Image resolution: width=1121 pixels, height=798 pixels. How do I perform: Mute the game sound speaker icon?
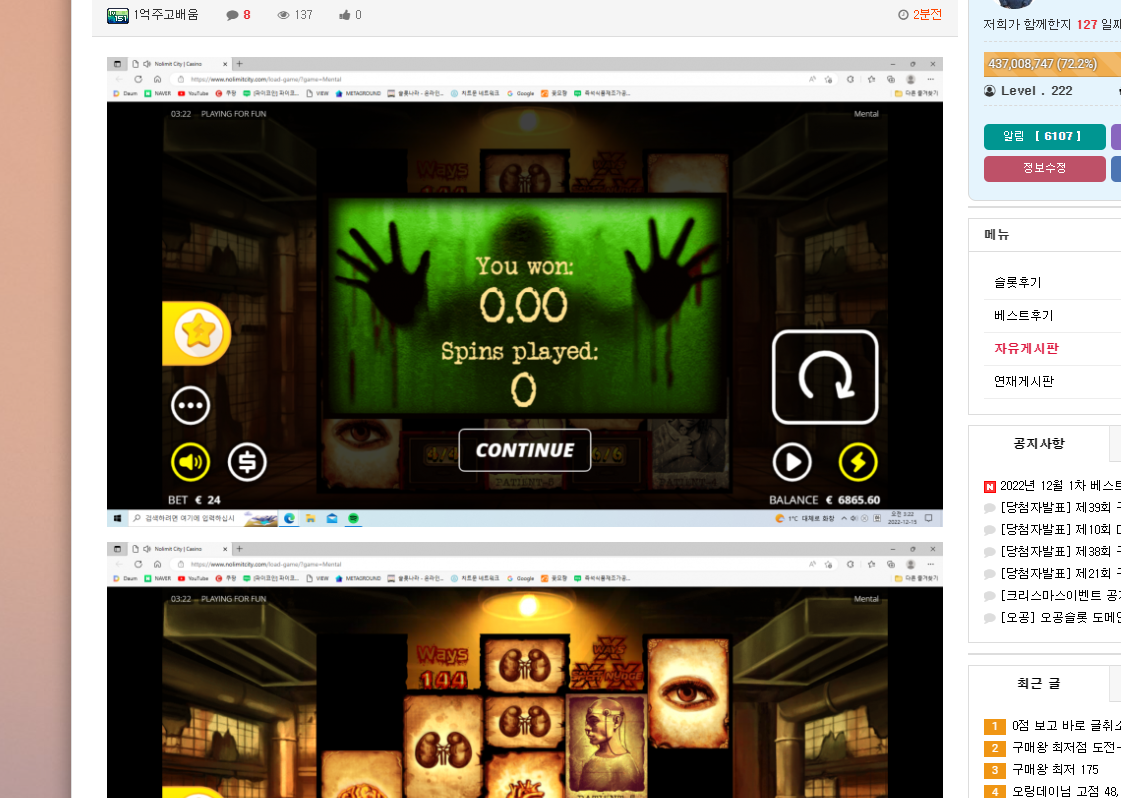click(190, 462)
